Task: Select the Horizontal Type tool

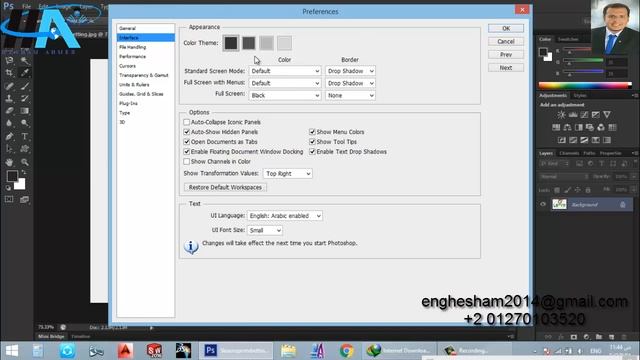Action: (x=25, y=136)
